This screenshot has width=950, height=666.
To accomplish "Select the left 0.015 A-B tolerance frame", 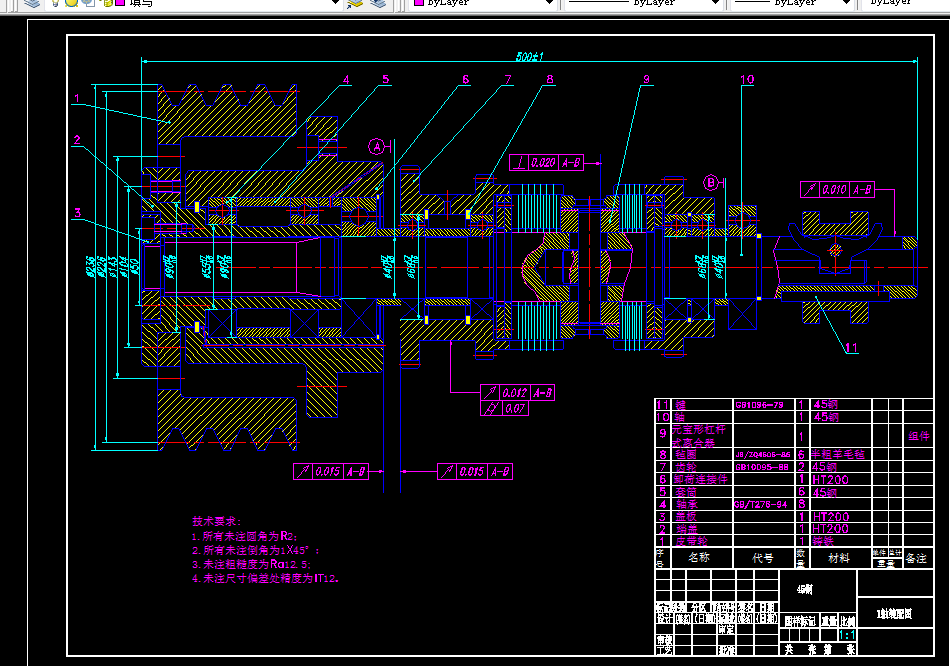I will tap(331, 471).
